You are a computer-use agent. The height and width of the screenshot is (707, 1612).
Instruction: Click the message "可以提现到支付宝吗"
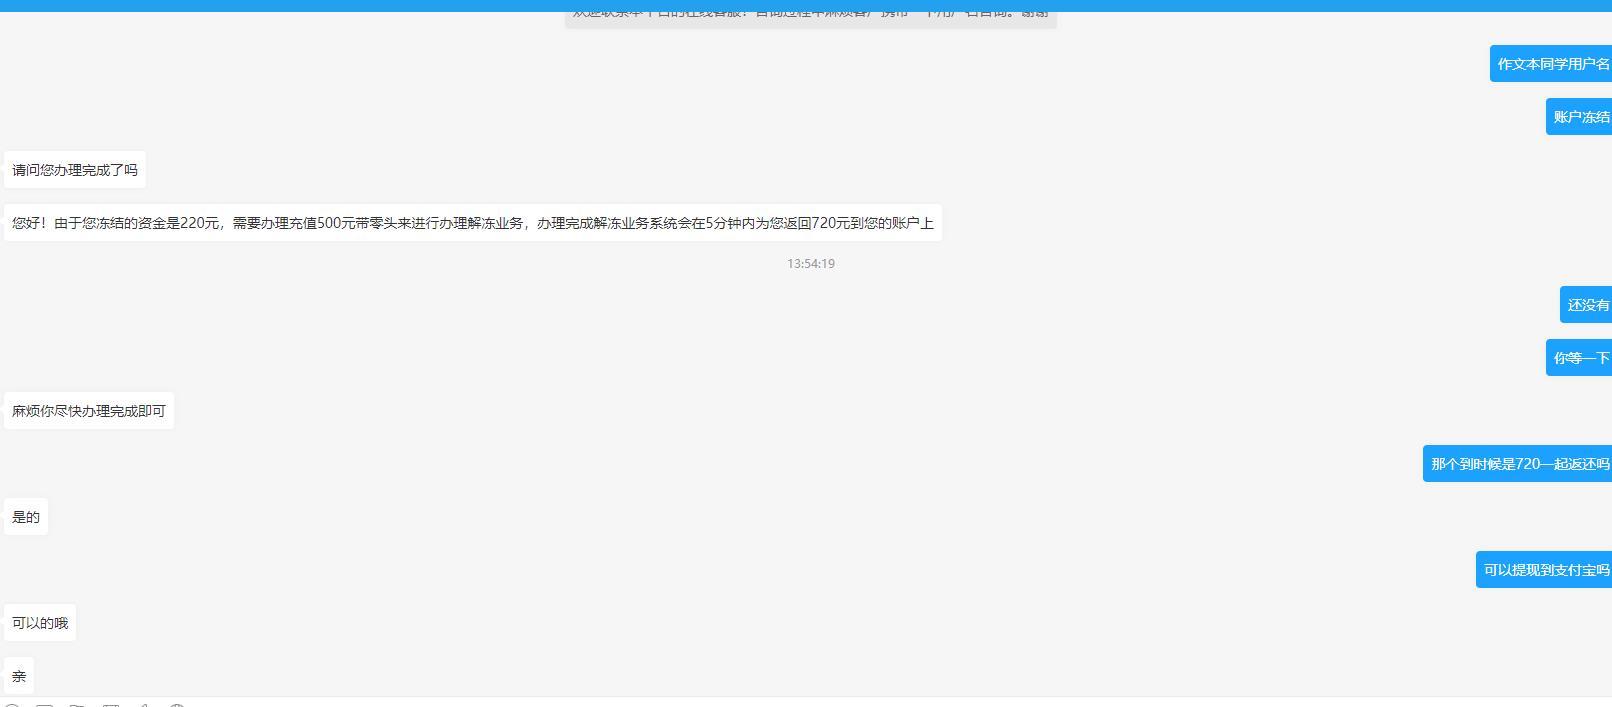1544,570
